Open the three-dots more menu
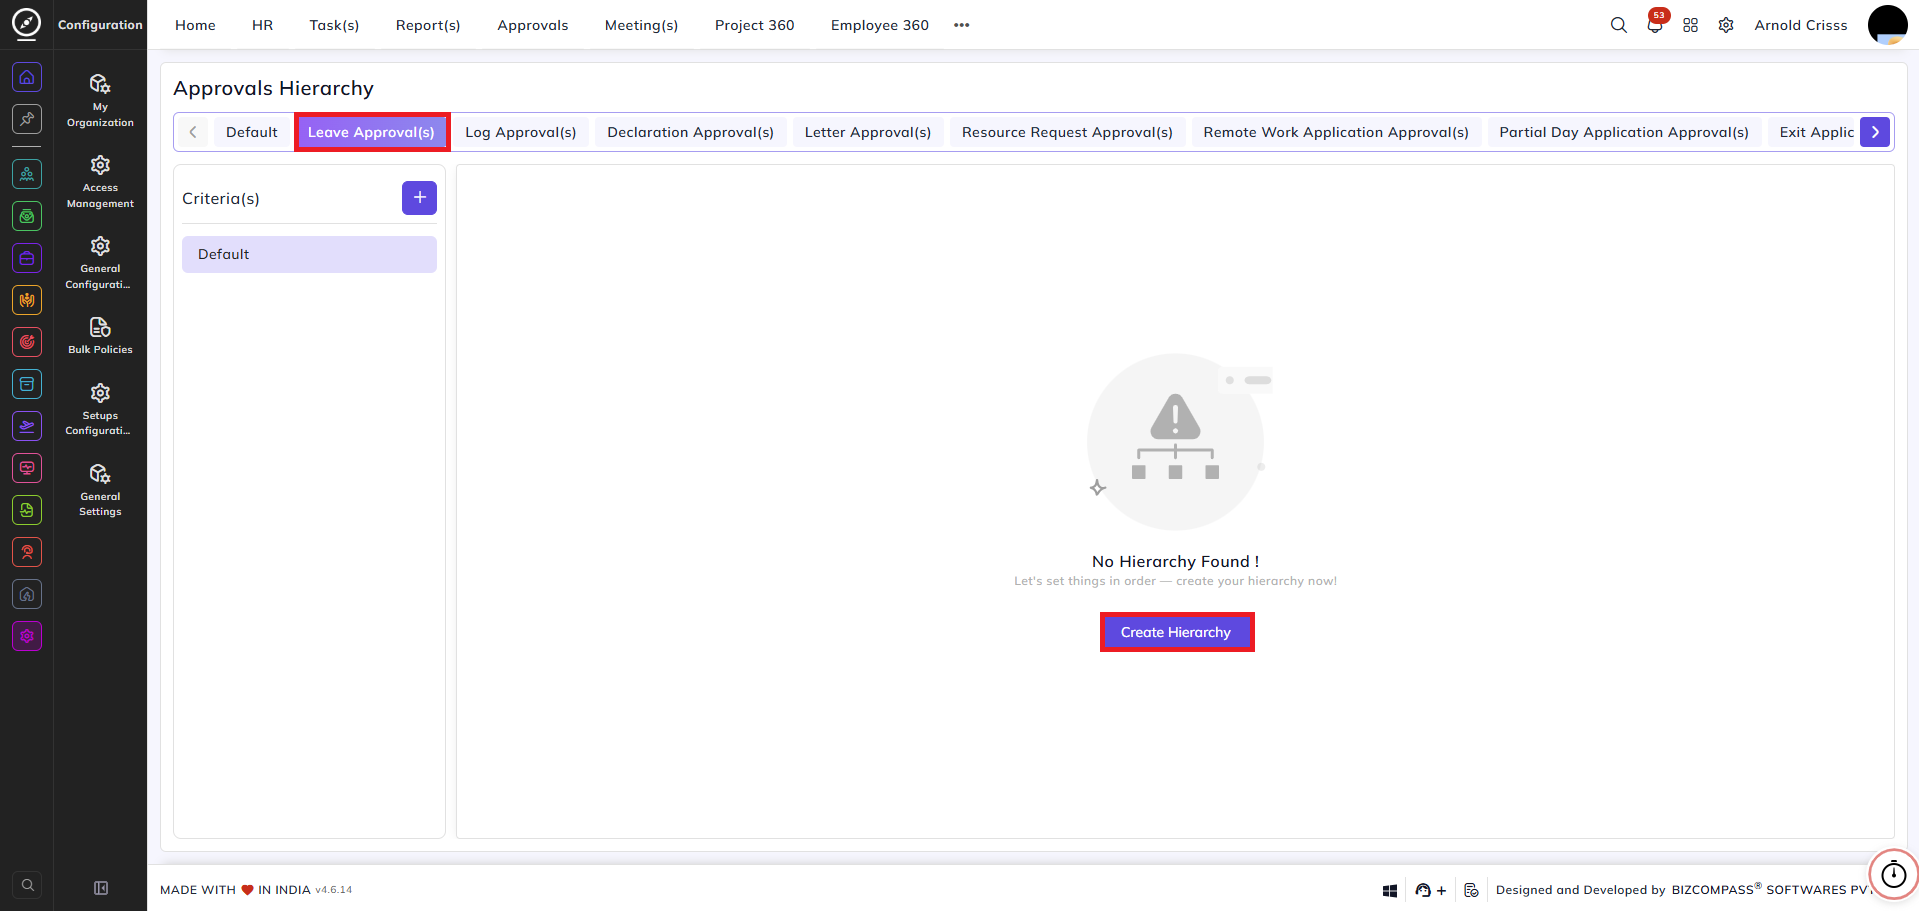 [x=962, y=25]
